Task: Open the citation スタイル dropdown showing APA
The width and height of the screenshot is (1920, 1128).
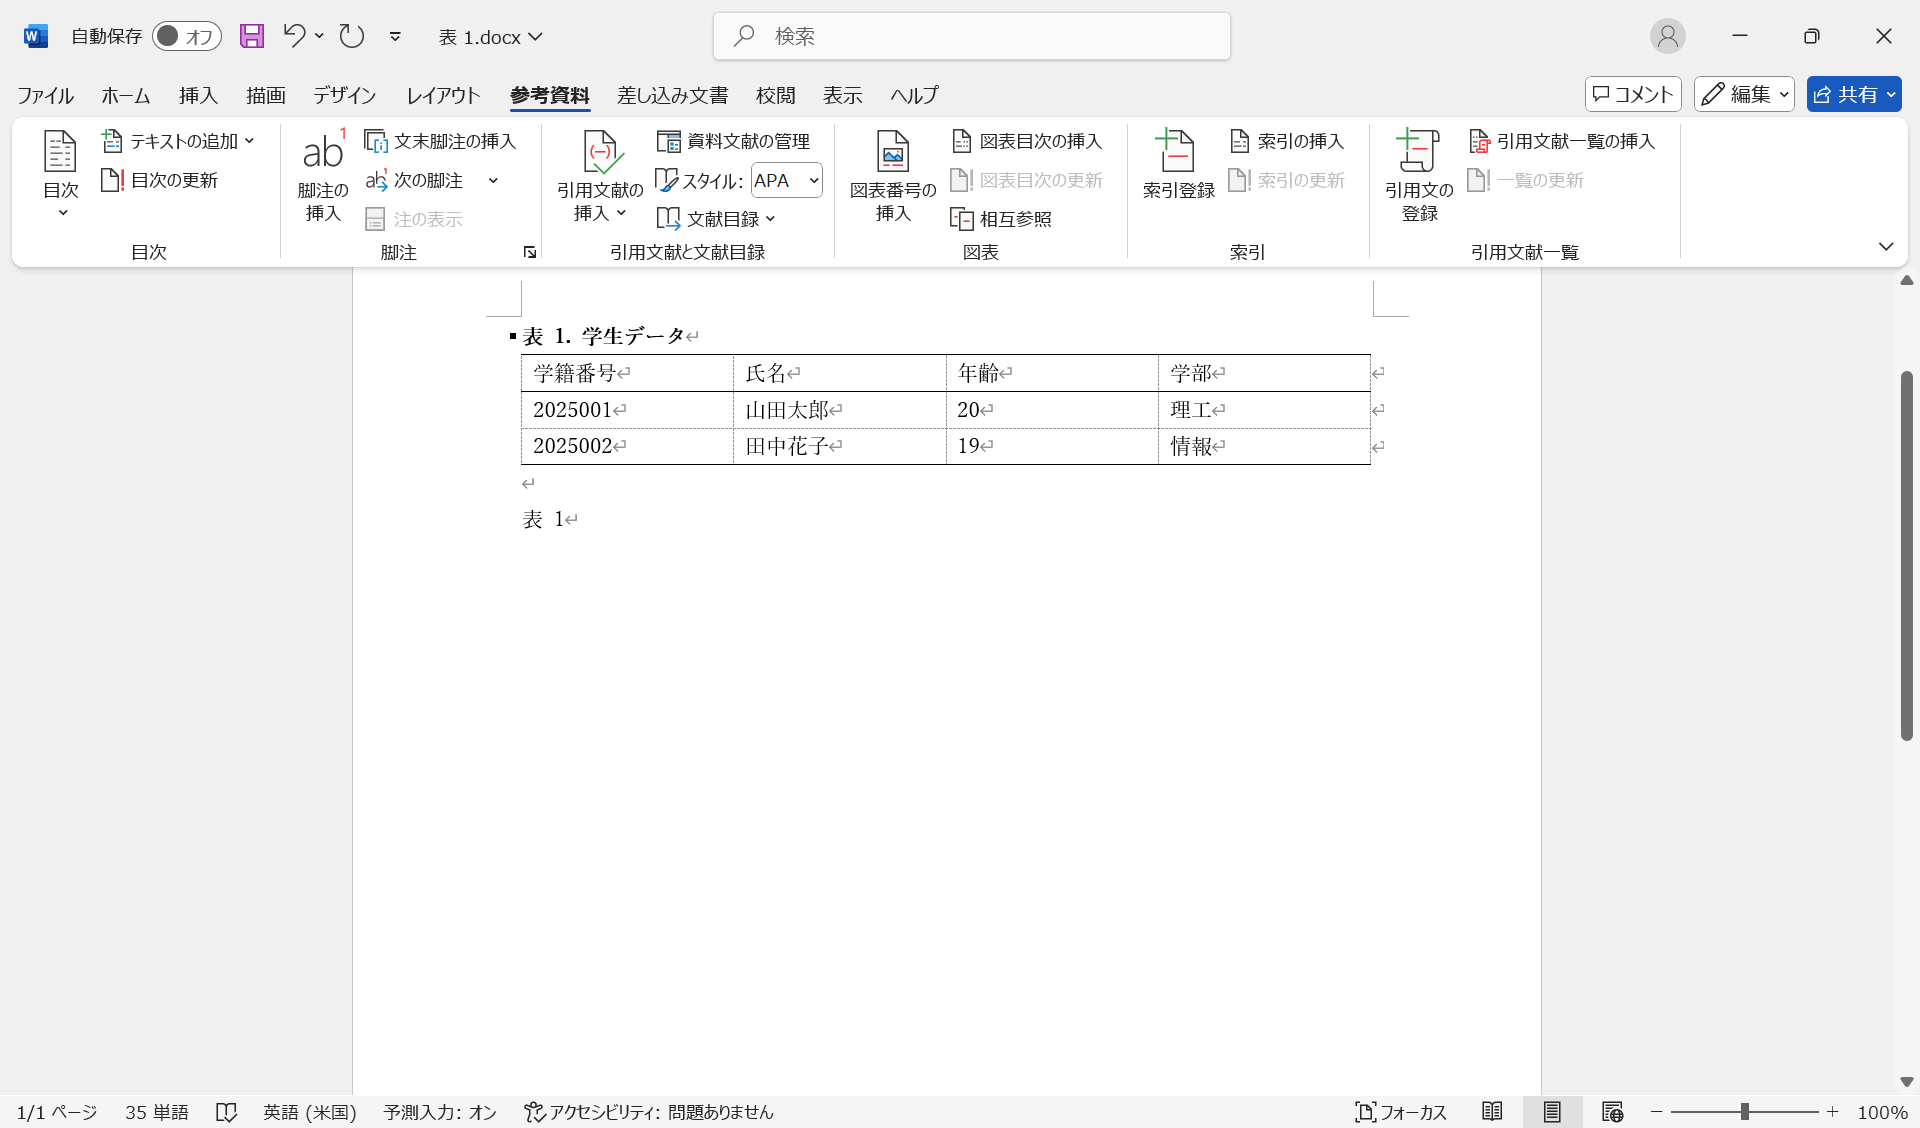Action: click(x=786, y=180)
